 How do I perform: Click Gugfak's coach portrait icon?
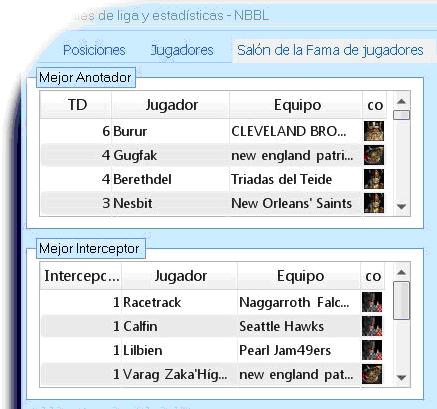374,155
